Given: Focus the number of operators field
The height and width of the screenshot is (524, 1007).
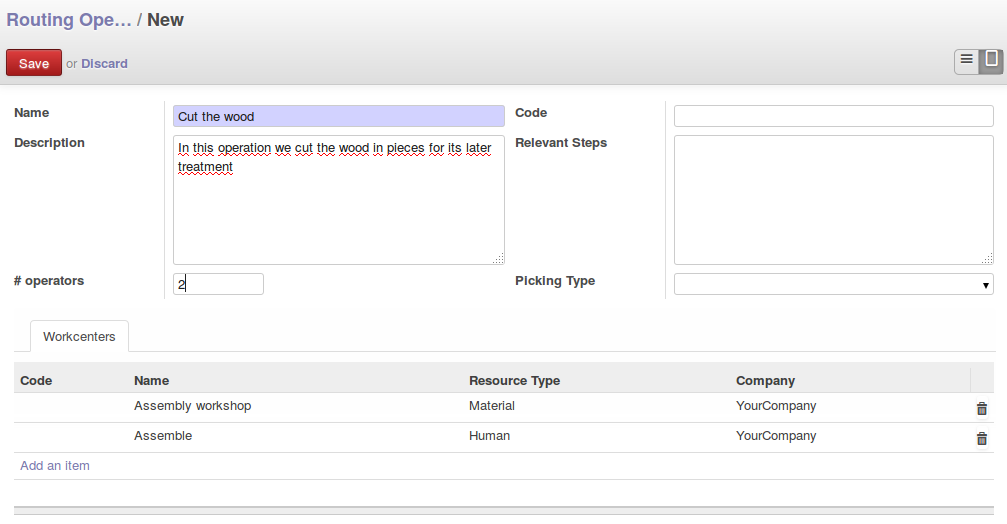Looking at the screenshot, I should (x=218, y=285).
